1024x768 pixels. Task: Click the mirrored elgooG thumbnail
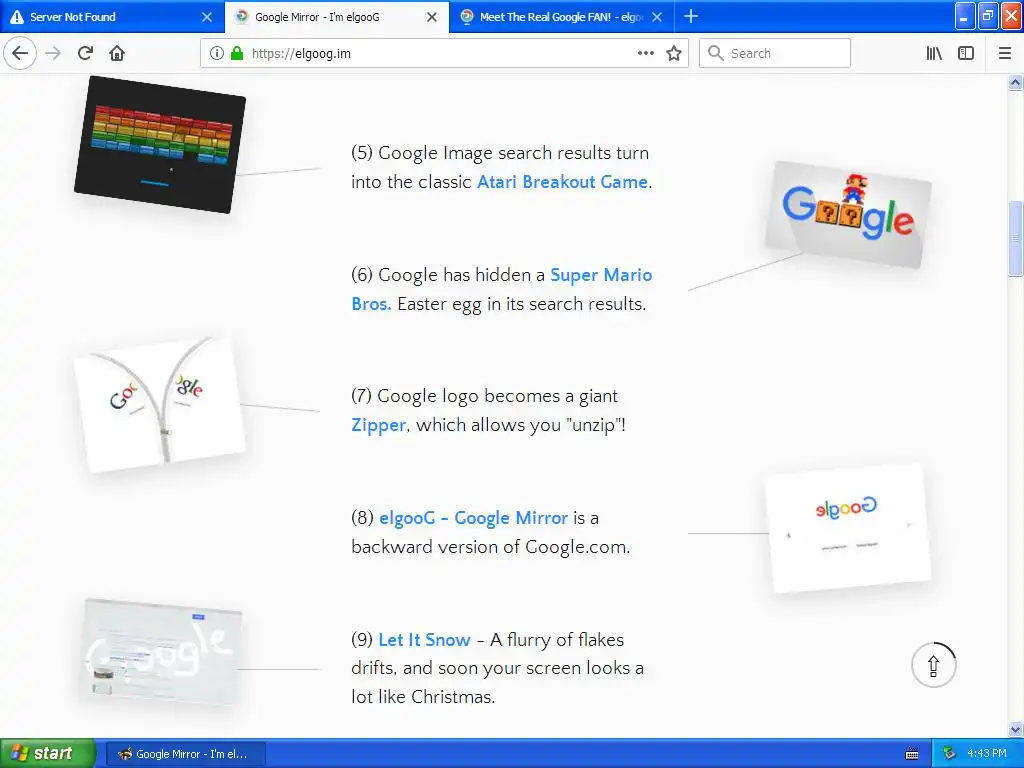(848, 528)
